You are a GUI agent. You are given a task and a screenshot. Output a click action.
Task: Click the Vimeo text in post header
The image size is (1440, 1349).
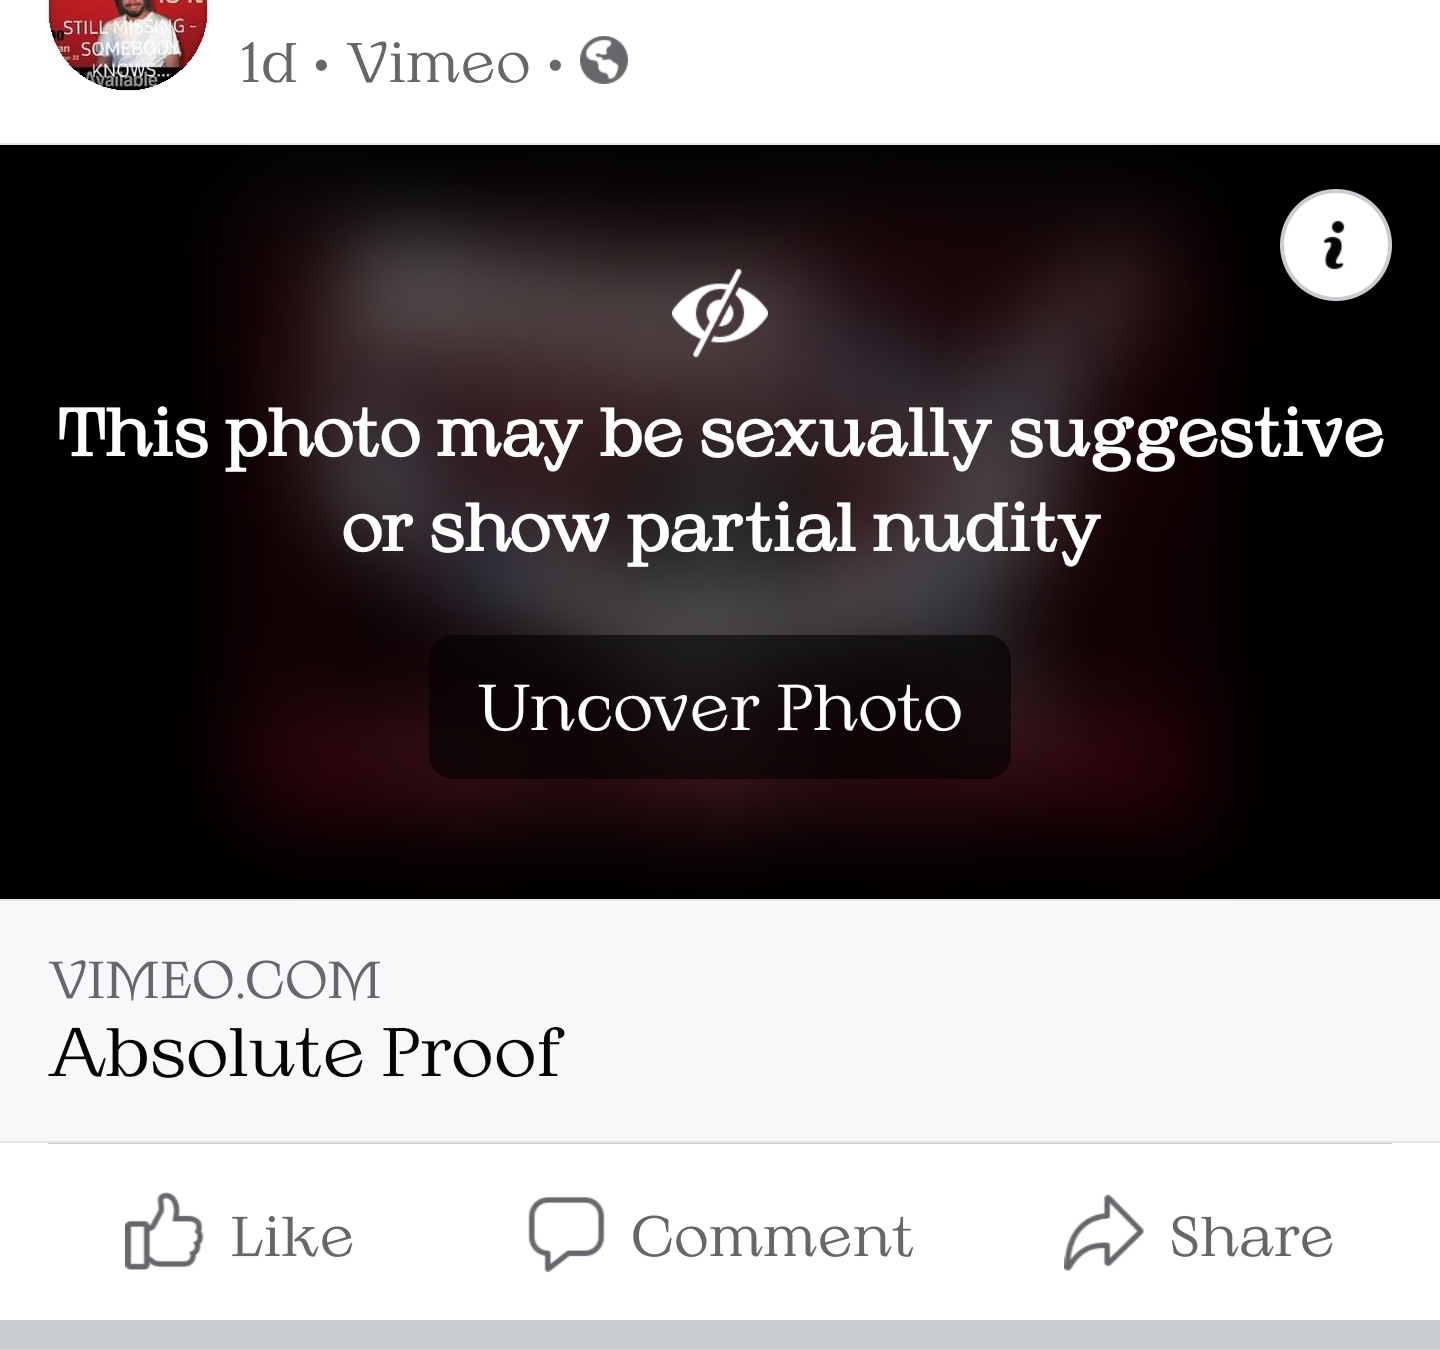[438, 63]
